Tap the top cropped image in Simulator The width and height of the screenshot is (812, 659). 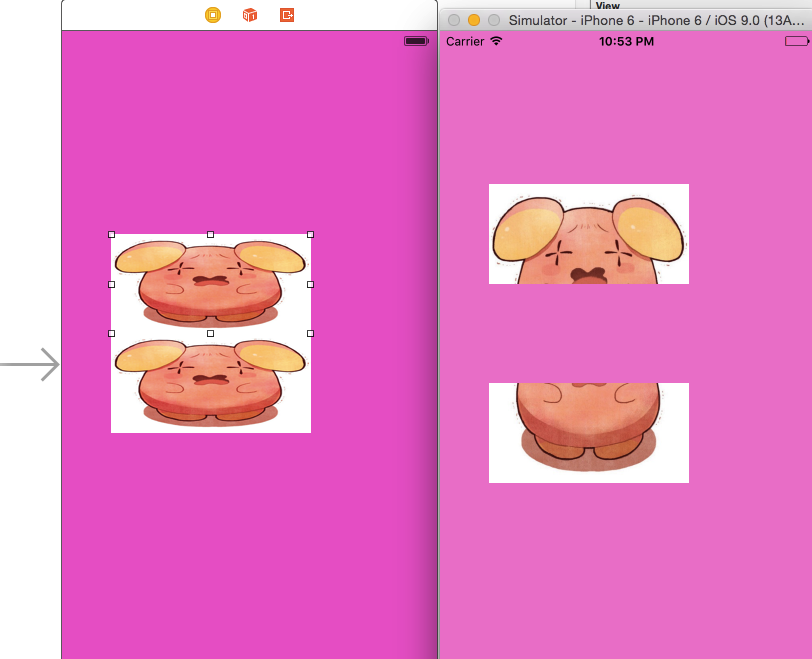click(x=589, y=234)
